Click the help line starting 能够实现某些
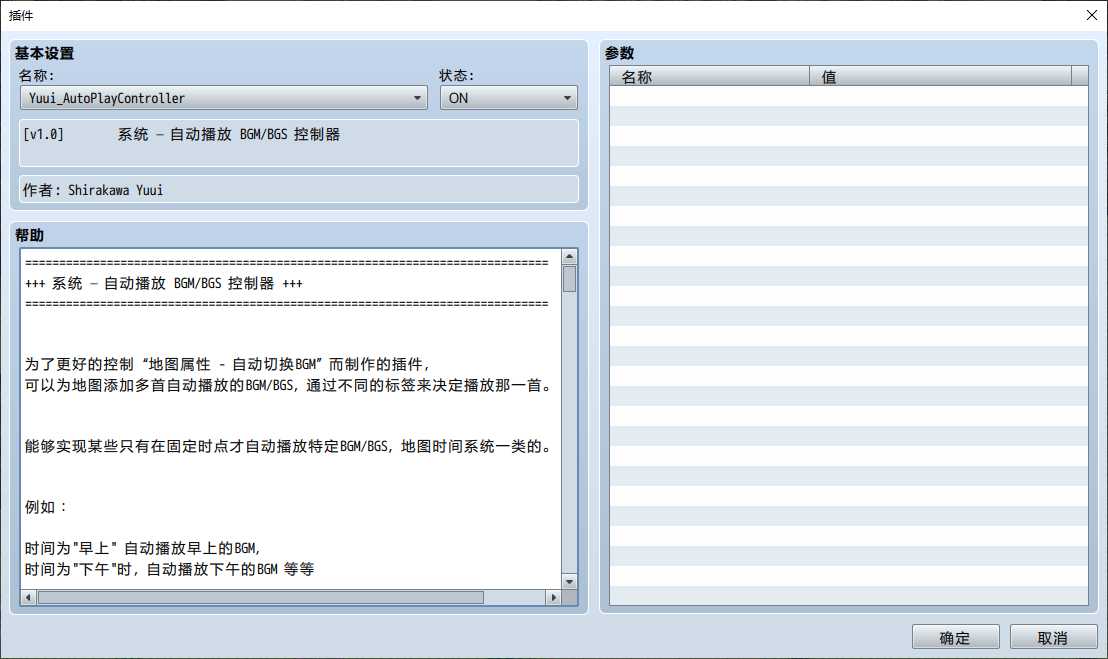1108x659 pixels. tap(289, 446)
